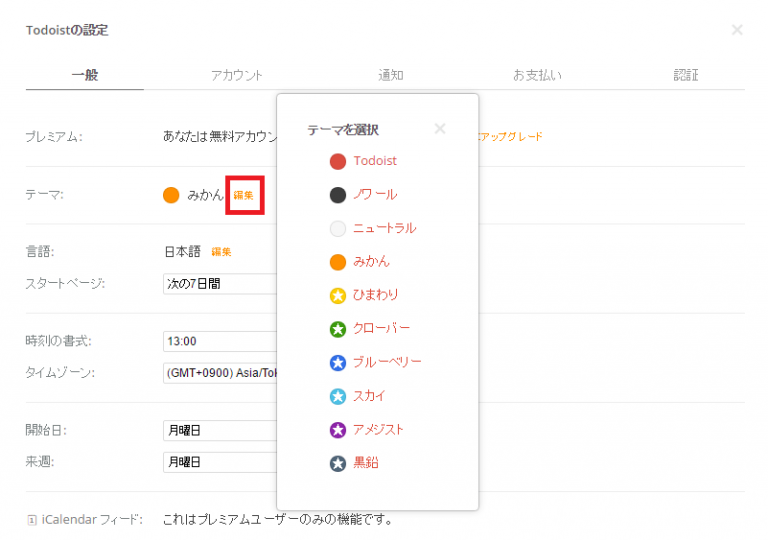Open the 開始日 dropdown set to 月曜日
The height and width of the screenshot is (541, 768).
coord(220,431)
